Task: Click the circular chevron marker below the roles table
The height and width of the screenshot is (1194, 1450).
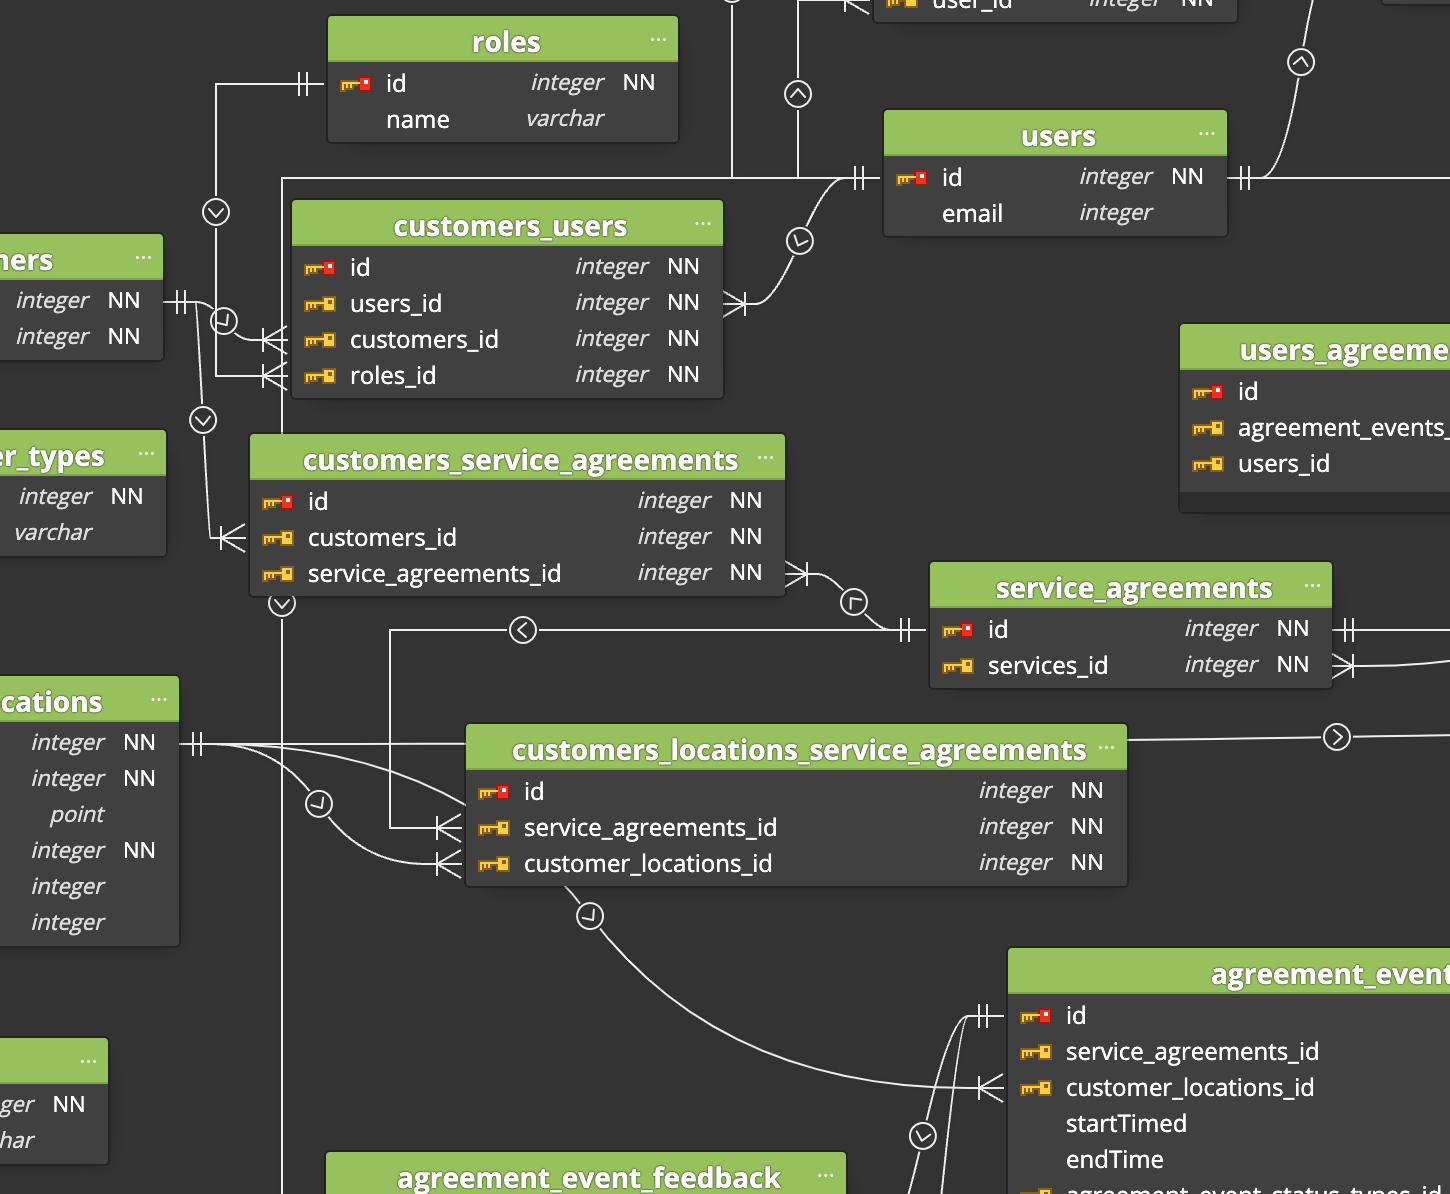Action: 214,211
